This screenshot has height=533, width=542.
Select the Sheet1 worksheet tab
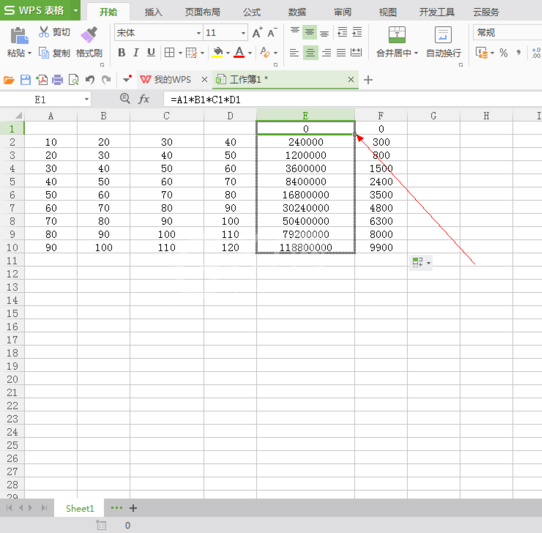80,508
